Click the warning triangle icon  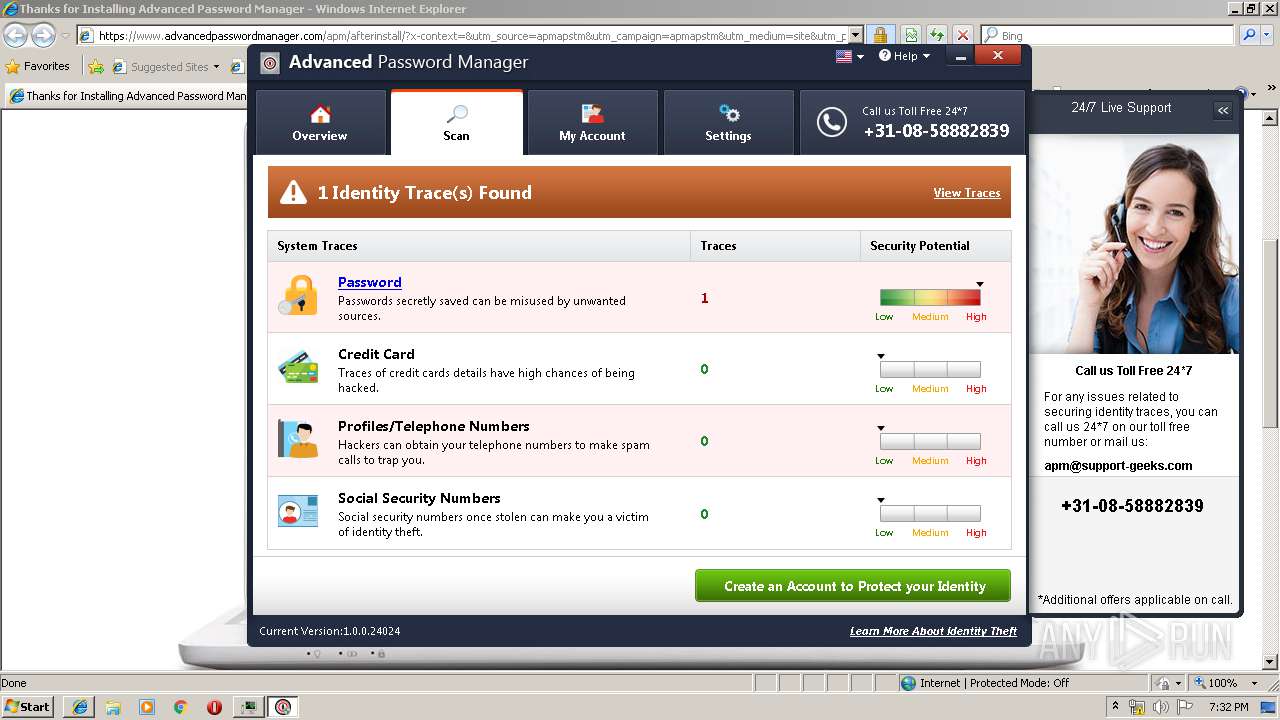(293, 192)
